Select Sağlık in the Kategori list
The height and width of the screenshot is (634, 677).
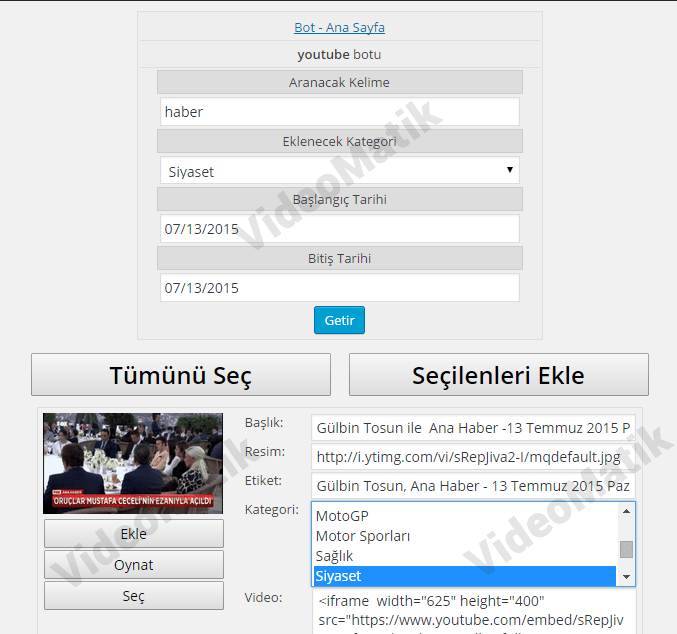(465, 556)
